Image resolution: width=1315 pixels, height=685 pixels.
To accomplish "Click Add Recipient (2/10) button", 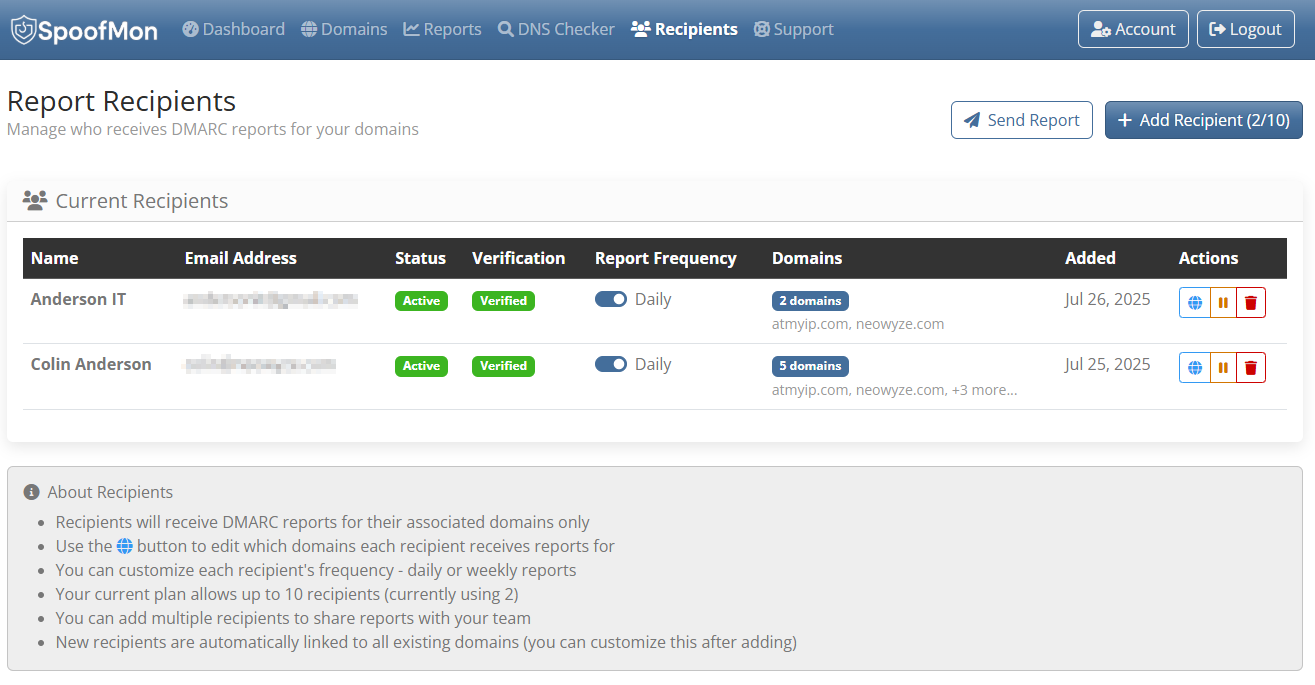I will (1204, 120).
